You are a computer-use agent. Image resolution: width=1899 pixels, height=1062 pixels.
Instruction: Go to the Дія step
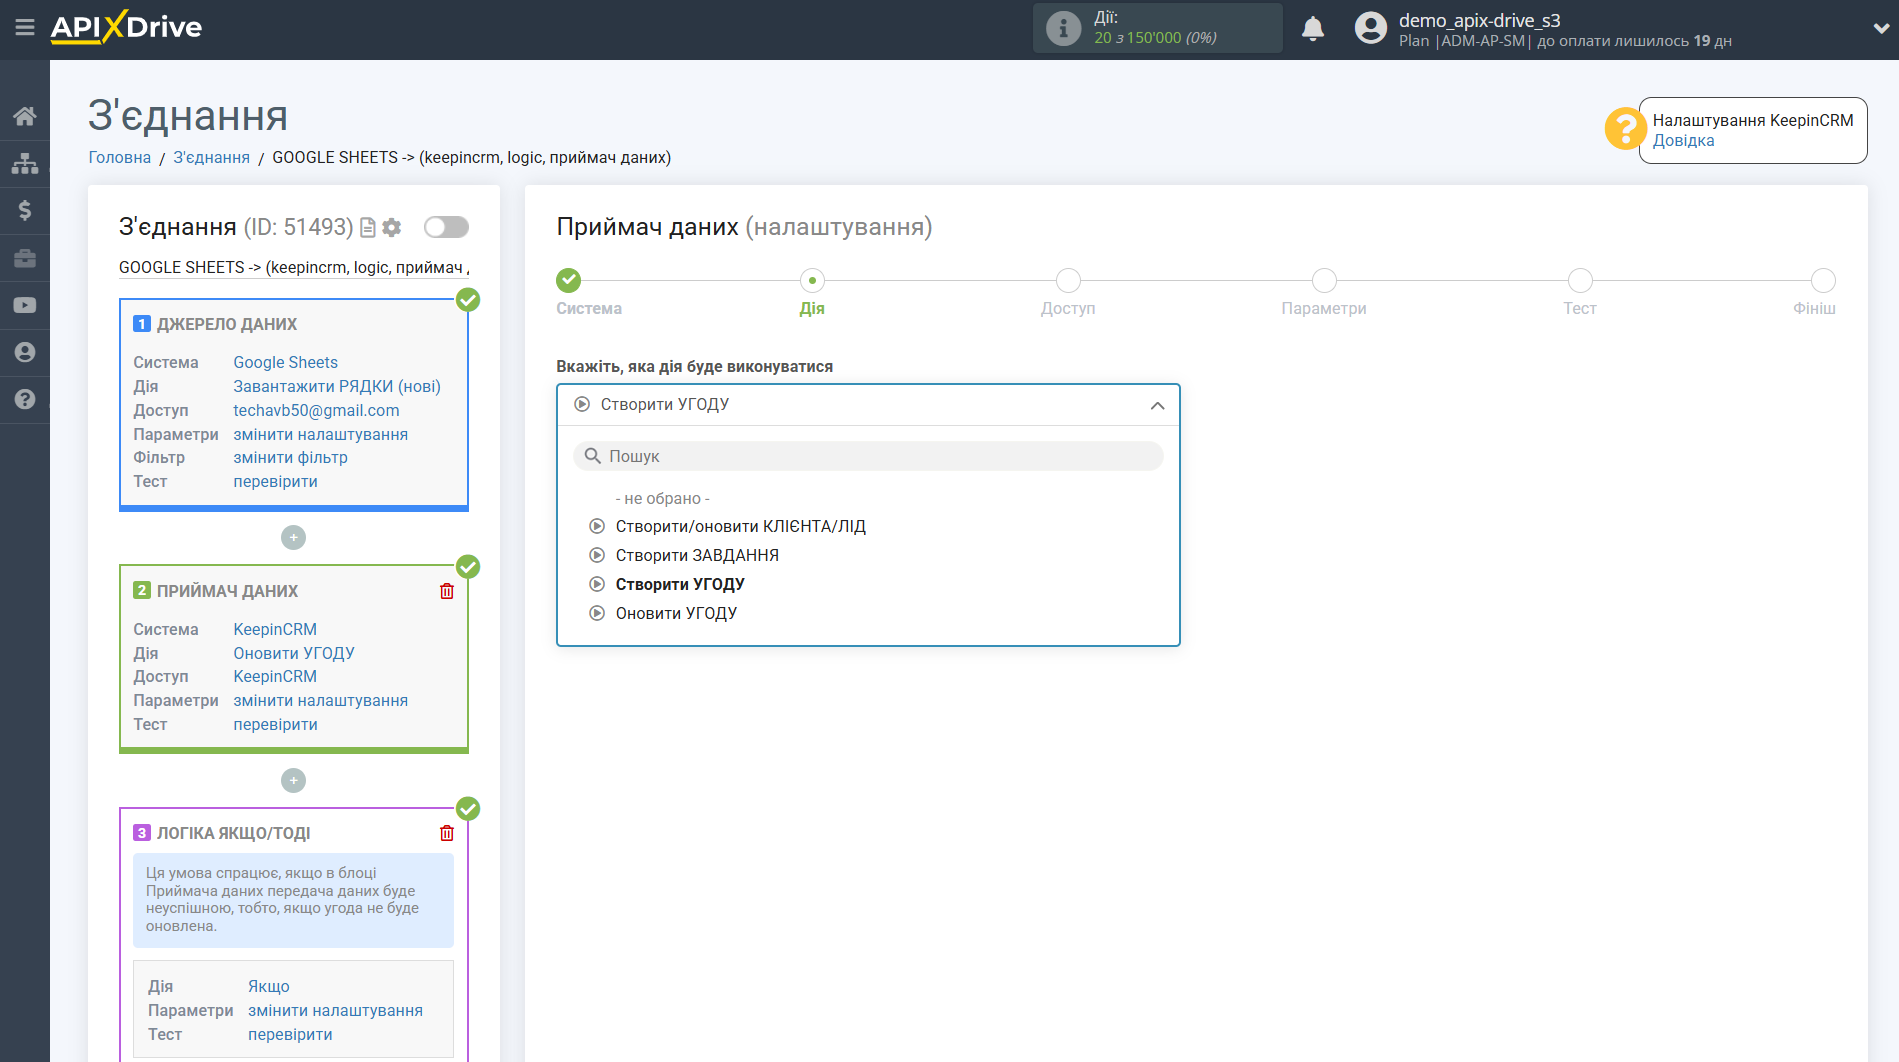[x=812, y=281]
